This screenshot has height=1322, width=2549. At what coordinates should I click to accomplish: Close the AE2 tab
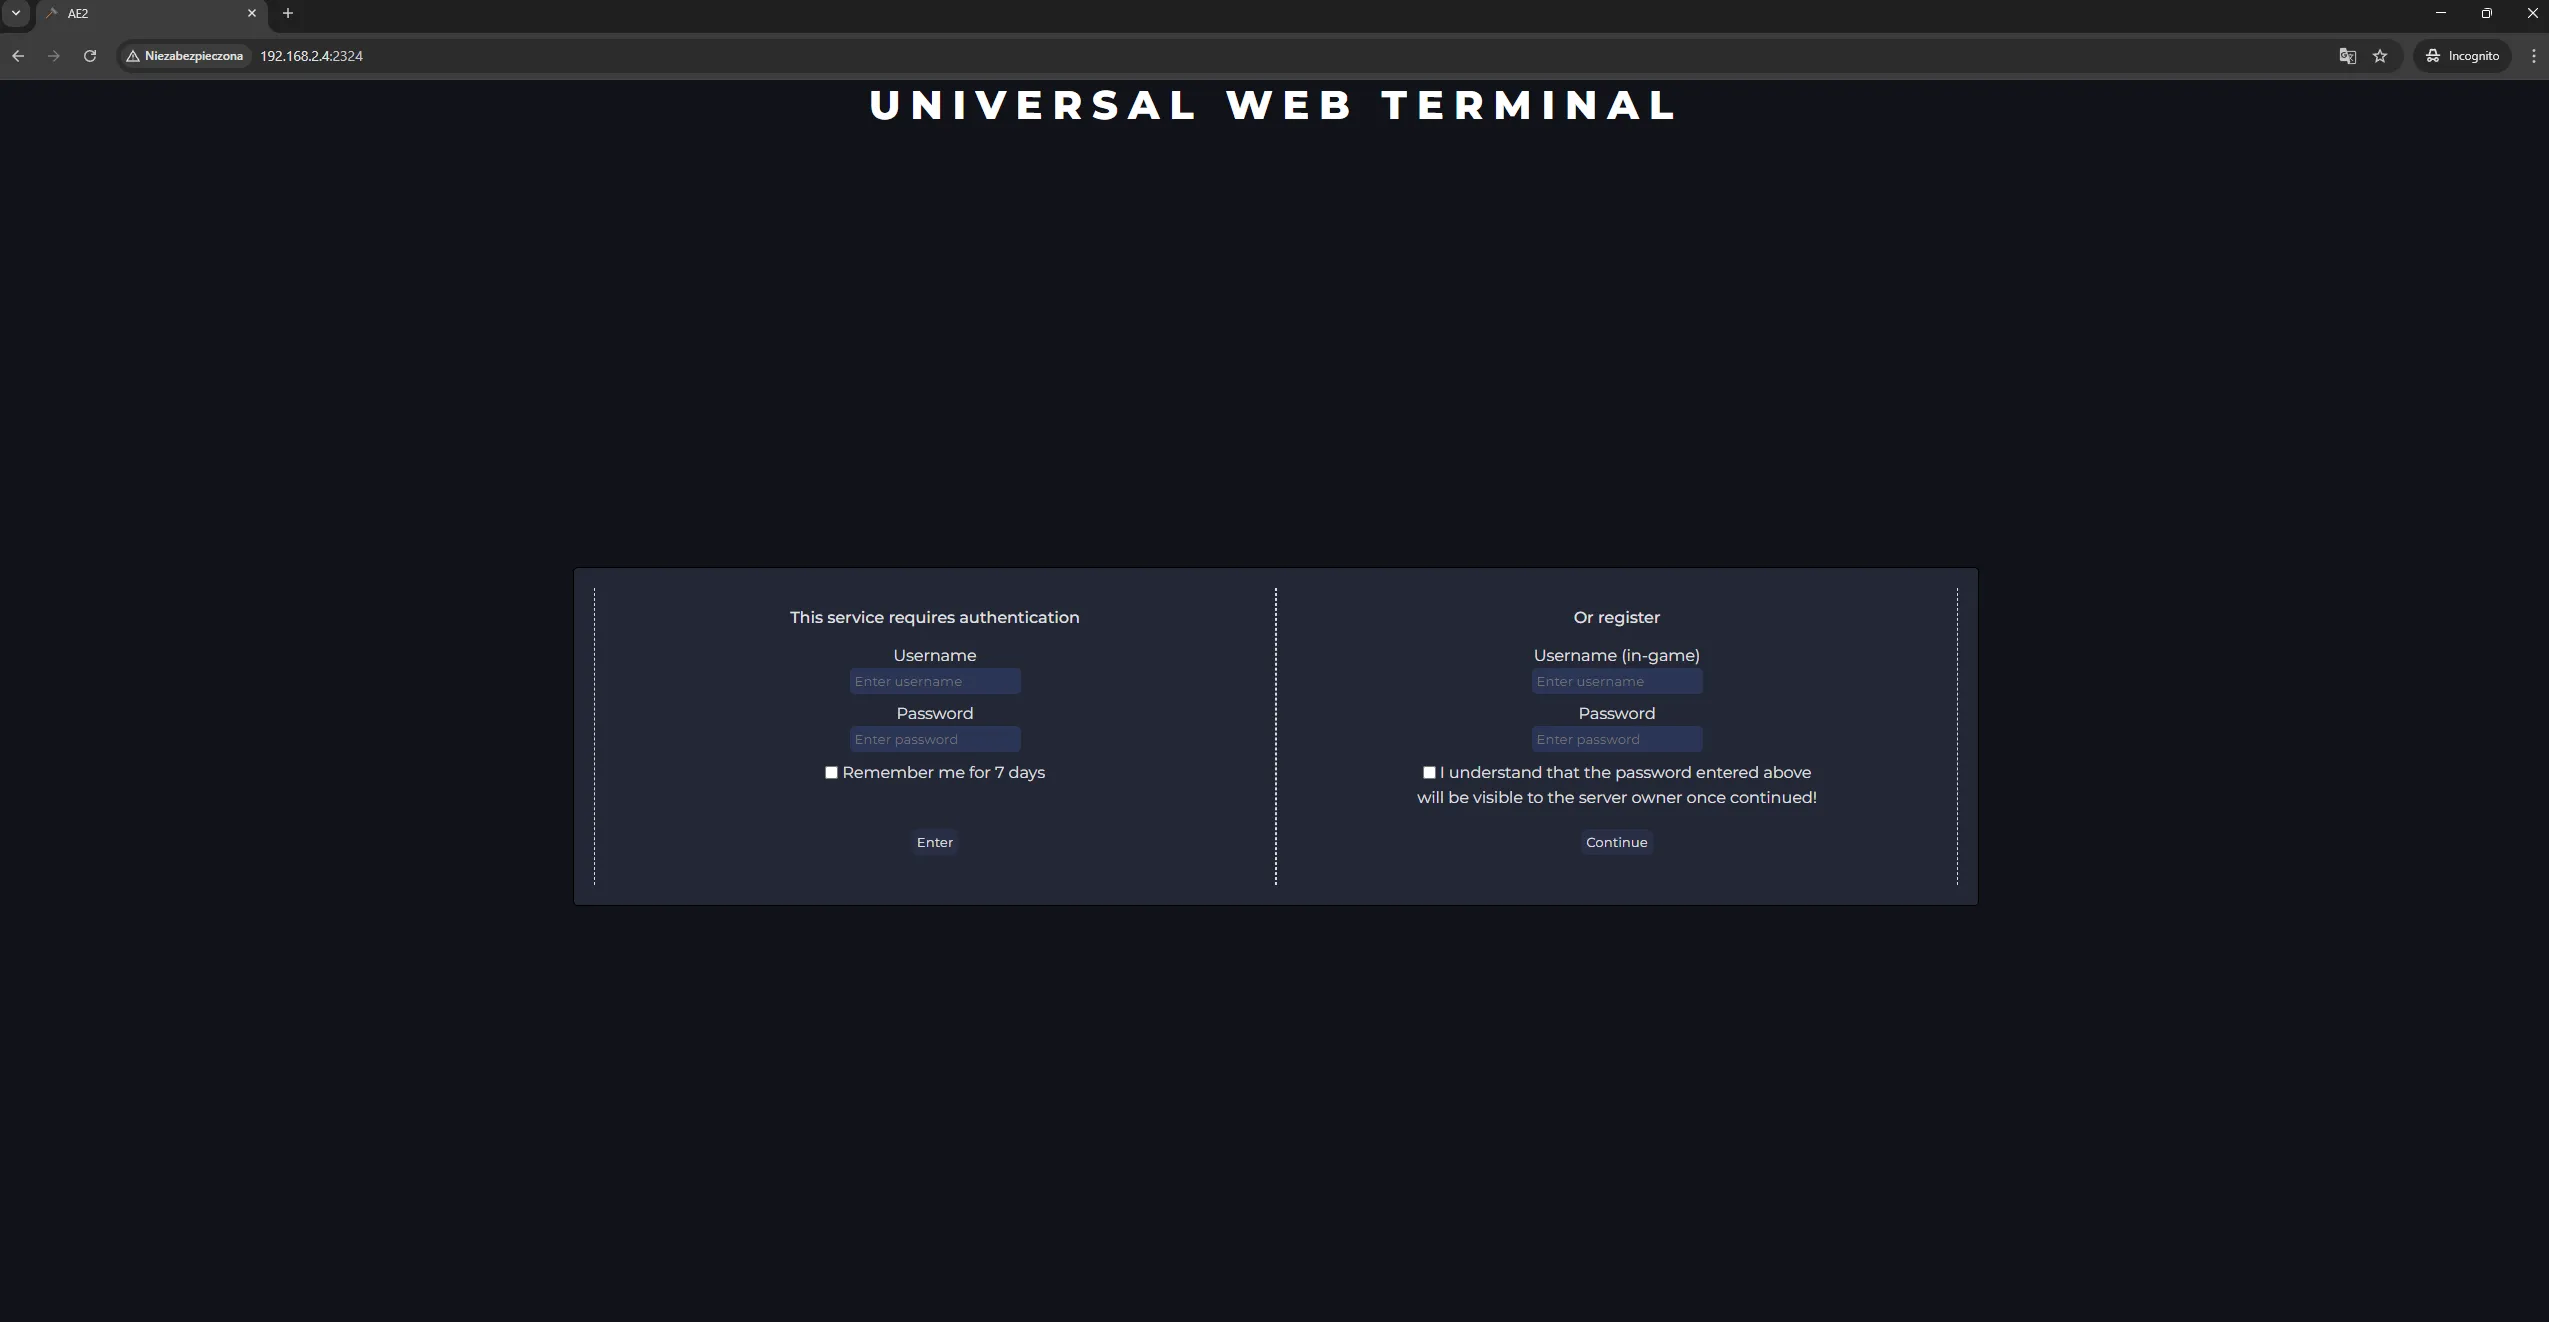(251, 13)
